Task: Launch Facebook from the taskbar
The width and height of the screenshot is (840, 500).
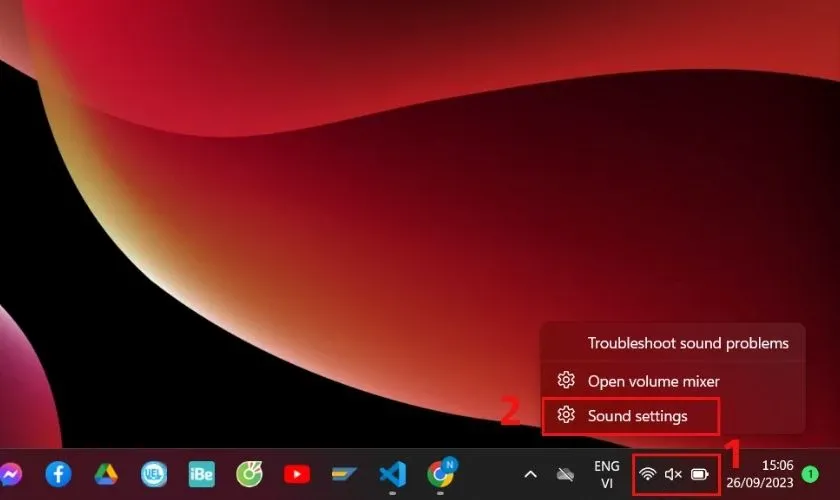Action: [x=59, y=473]
